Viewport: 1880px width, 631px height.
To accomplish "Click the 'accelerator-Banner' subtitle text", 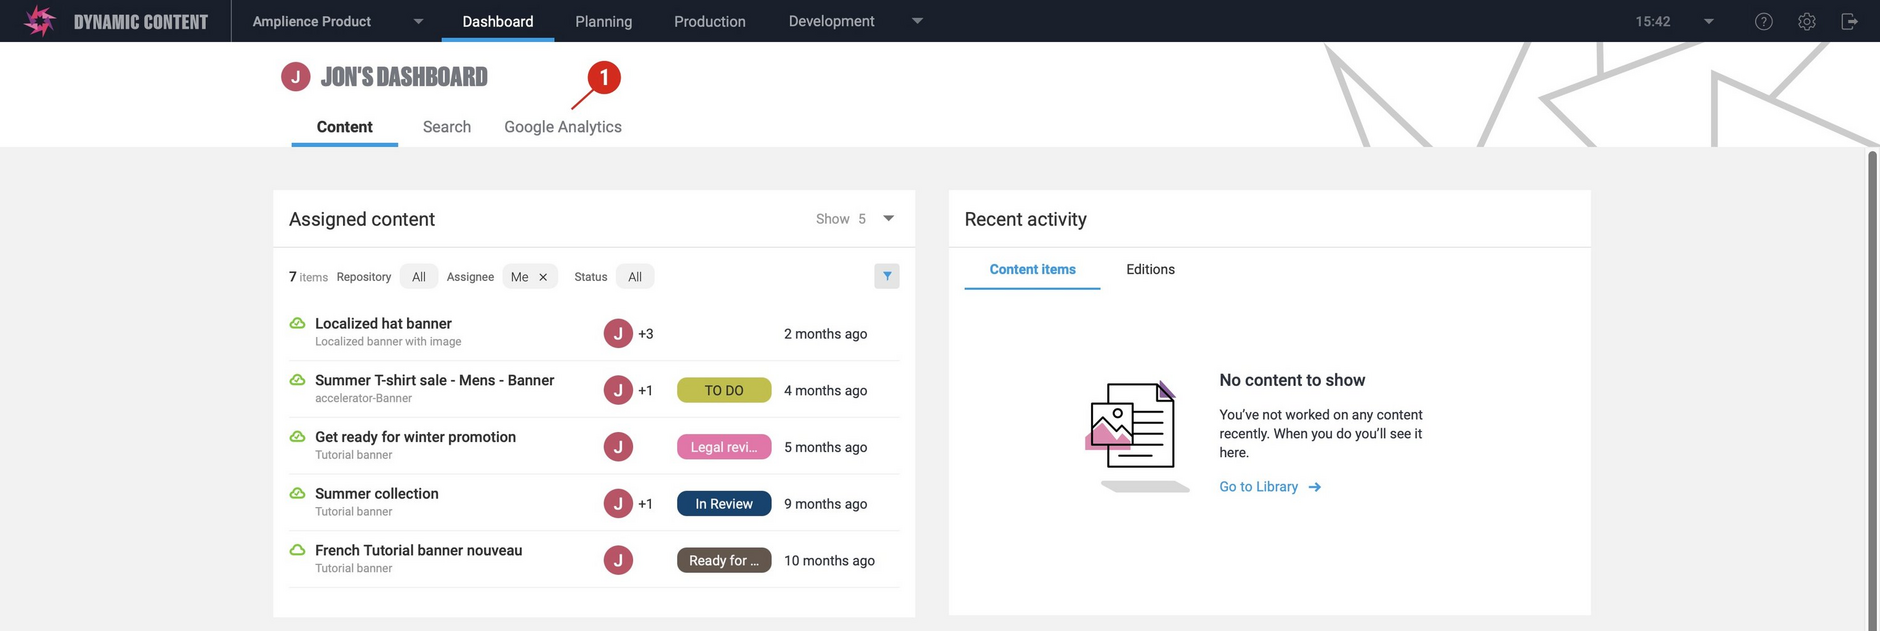I will coord(363,398).
